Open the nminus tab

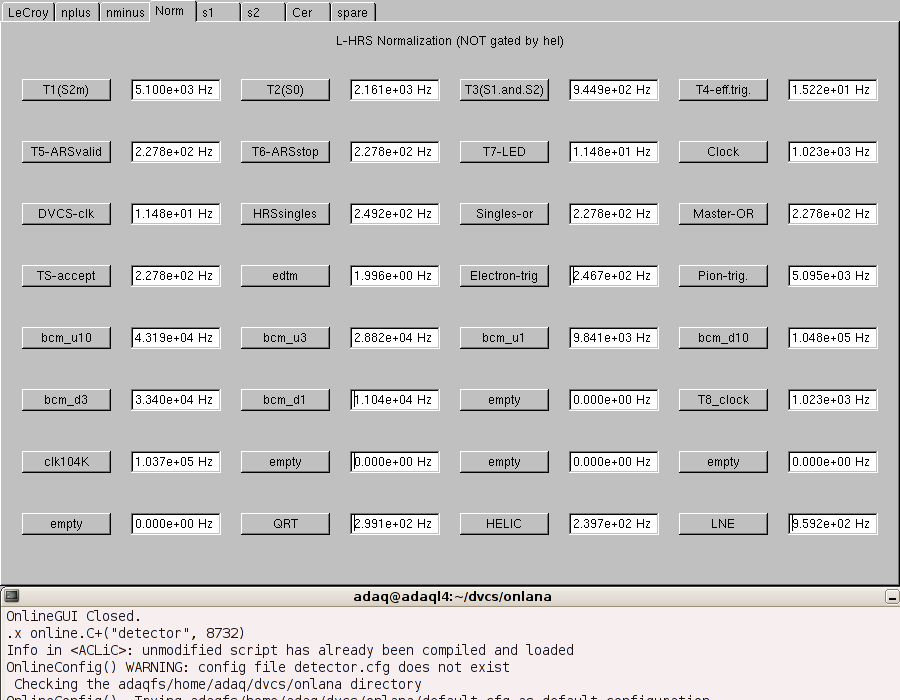(125, 12)
